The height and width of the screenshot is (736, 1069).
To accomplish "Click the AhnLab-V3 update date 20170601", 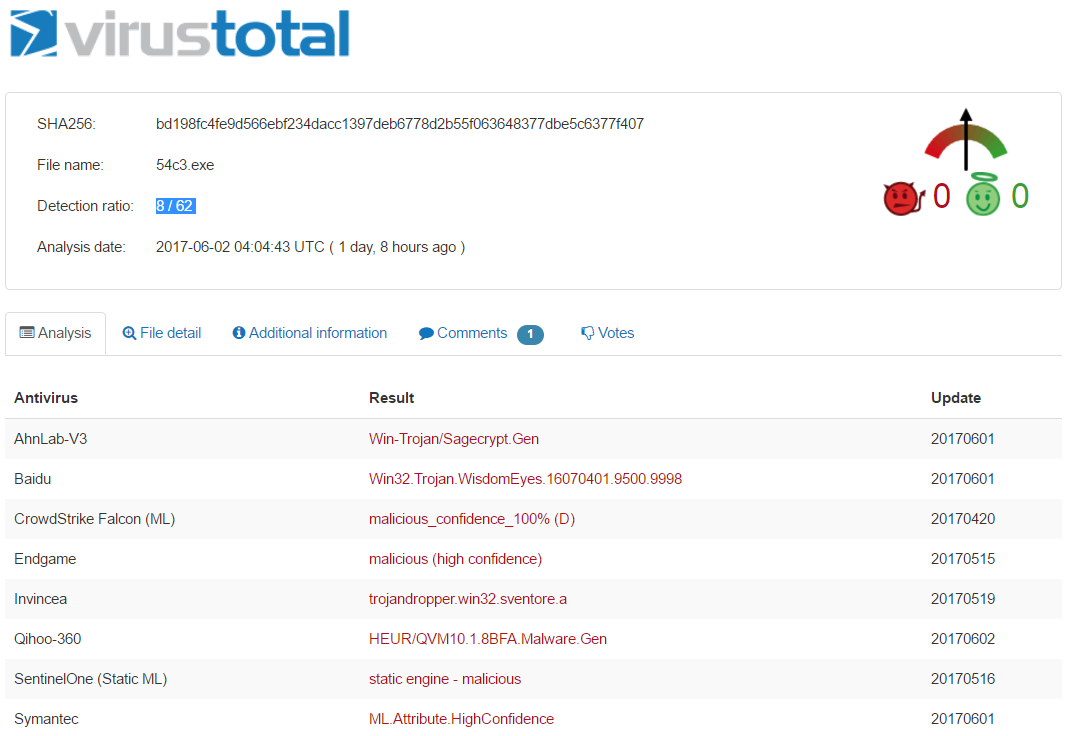I will pyautogui.click(x=963, y=439).
